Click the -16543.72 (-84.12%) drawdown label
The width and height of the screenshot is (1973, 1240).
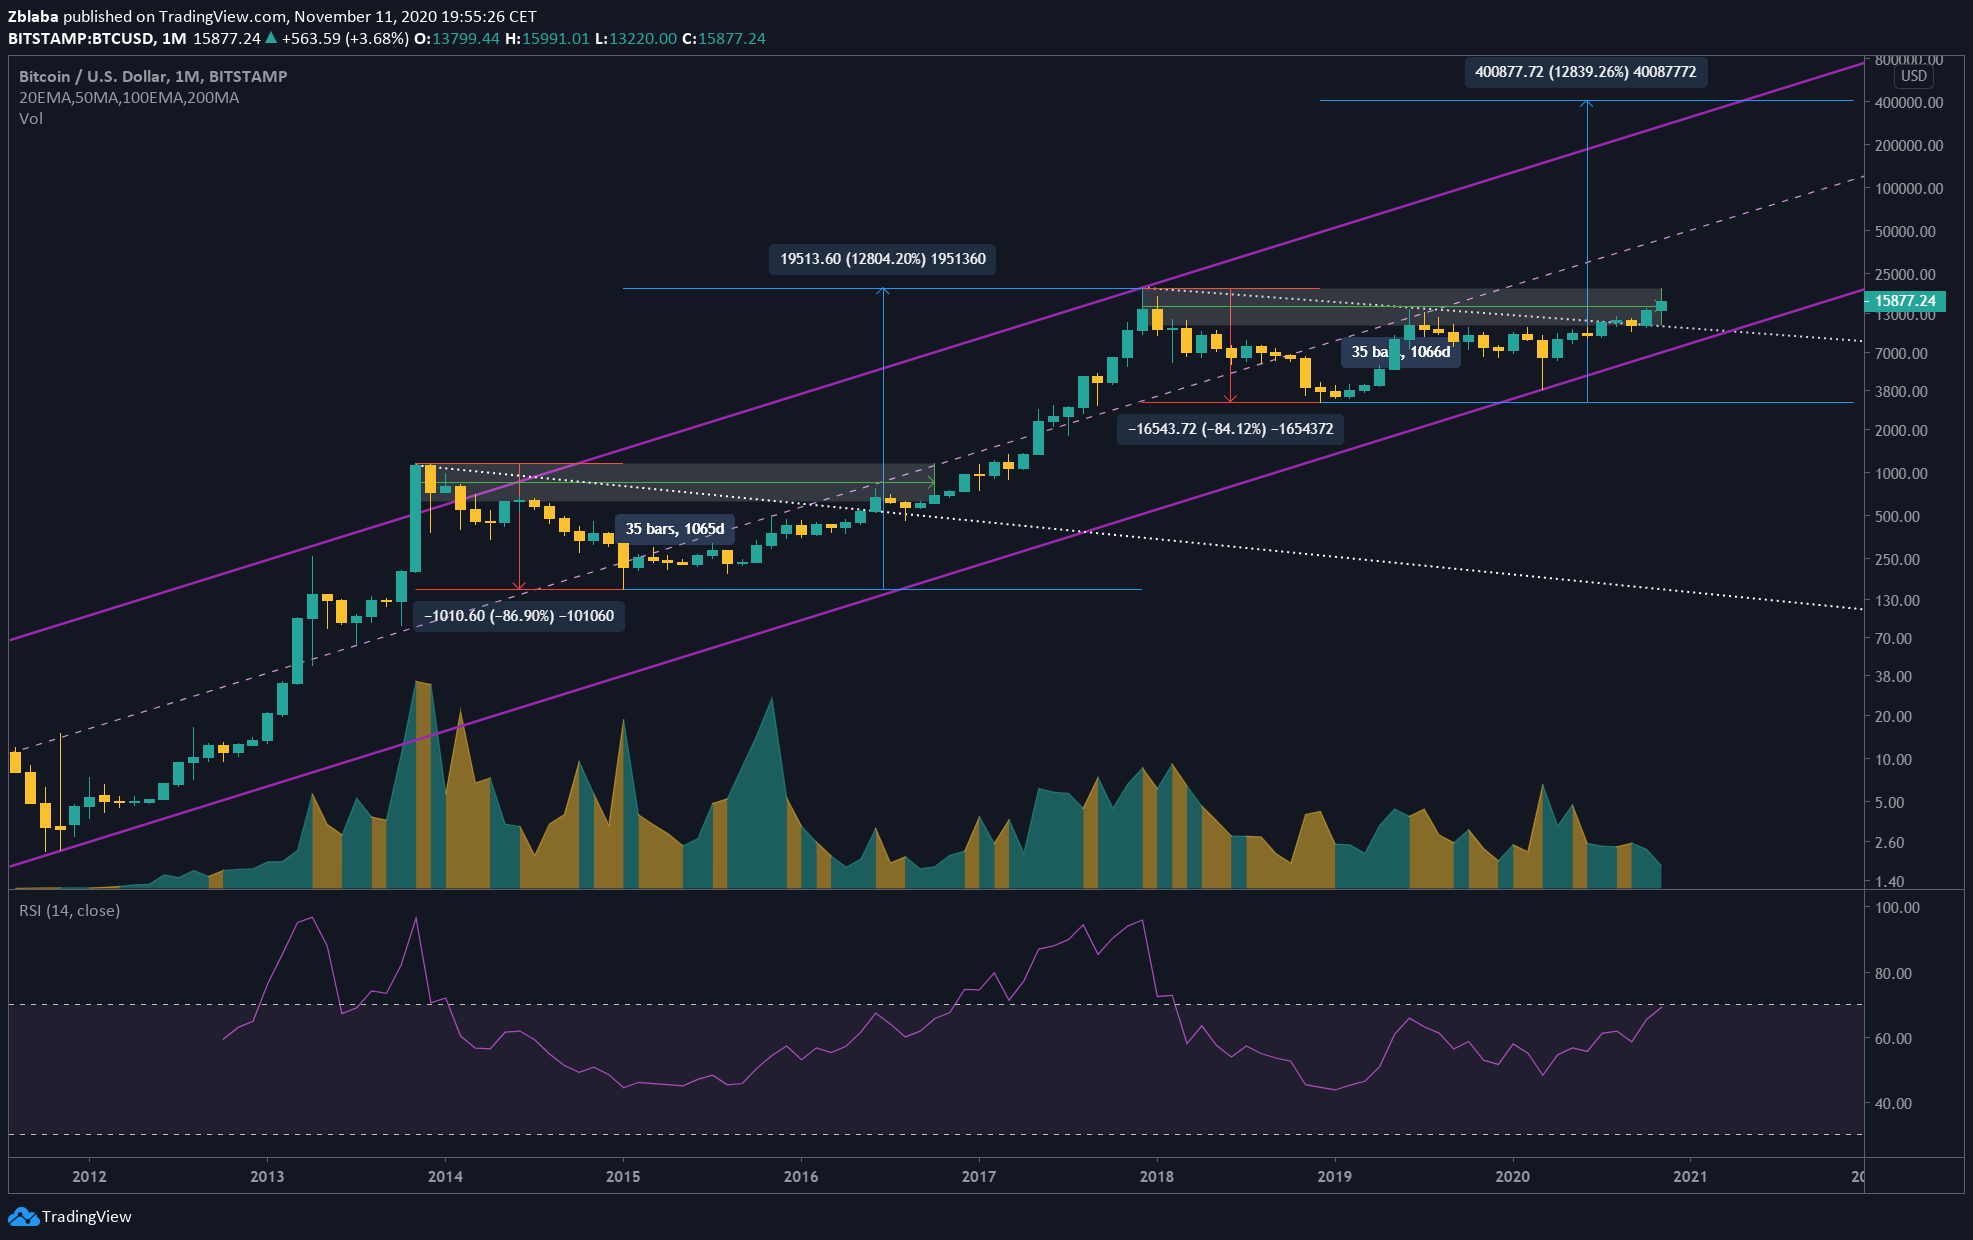click(x=1230, y=429)
